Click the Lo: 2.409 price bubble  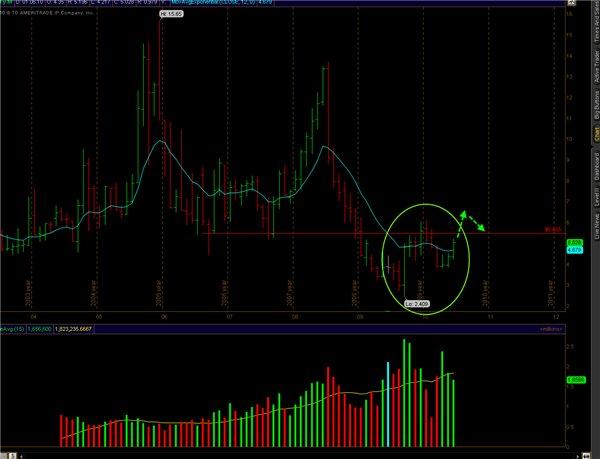(417, 304)
